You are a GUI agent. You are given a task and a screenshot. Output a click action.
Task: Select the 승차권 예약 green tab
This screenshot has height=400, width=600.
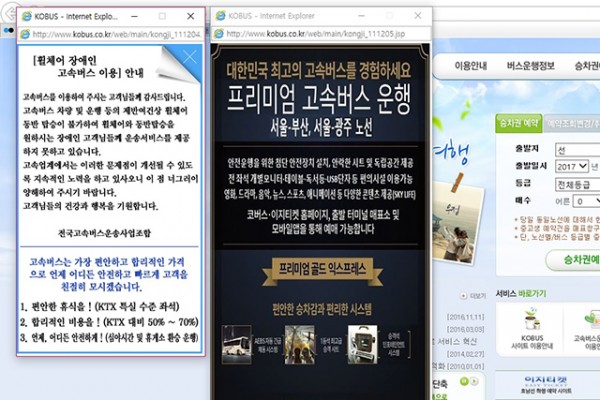point(519,123)
